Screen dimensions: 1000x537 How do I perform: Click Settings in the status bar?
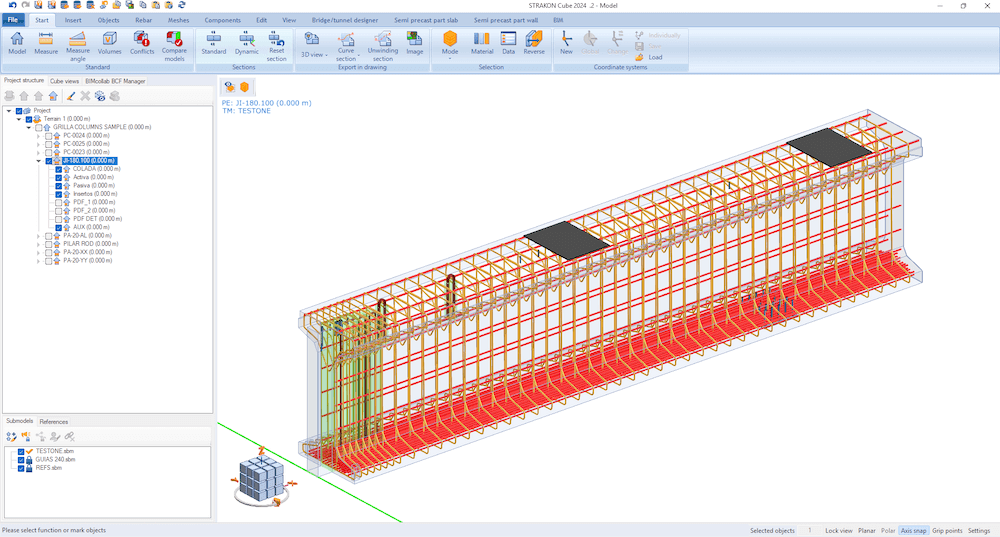point(978,530)
